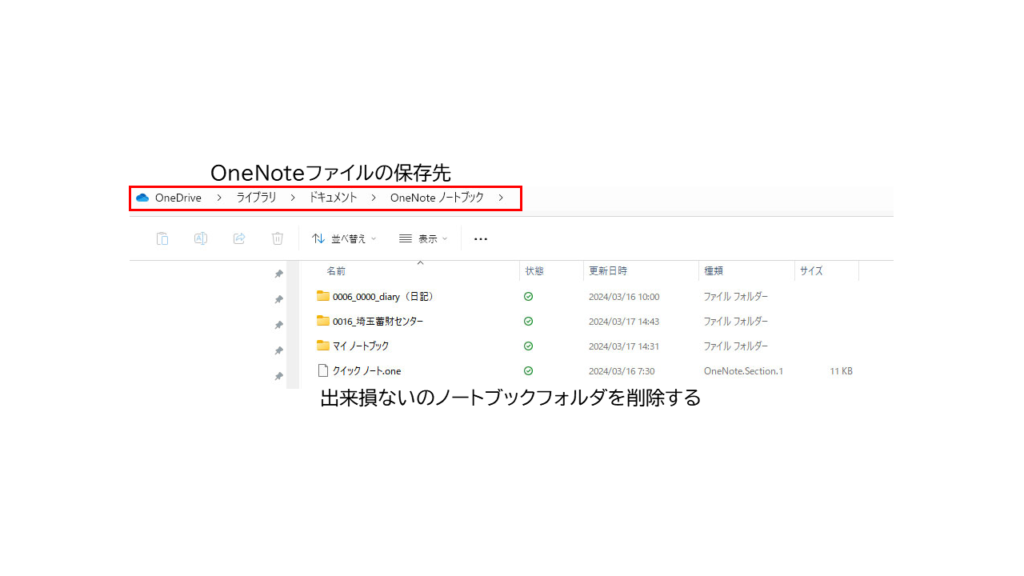Click the date 2024/03/17 14:31

coord(624,346)
